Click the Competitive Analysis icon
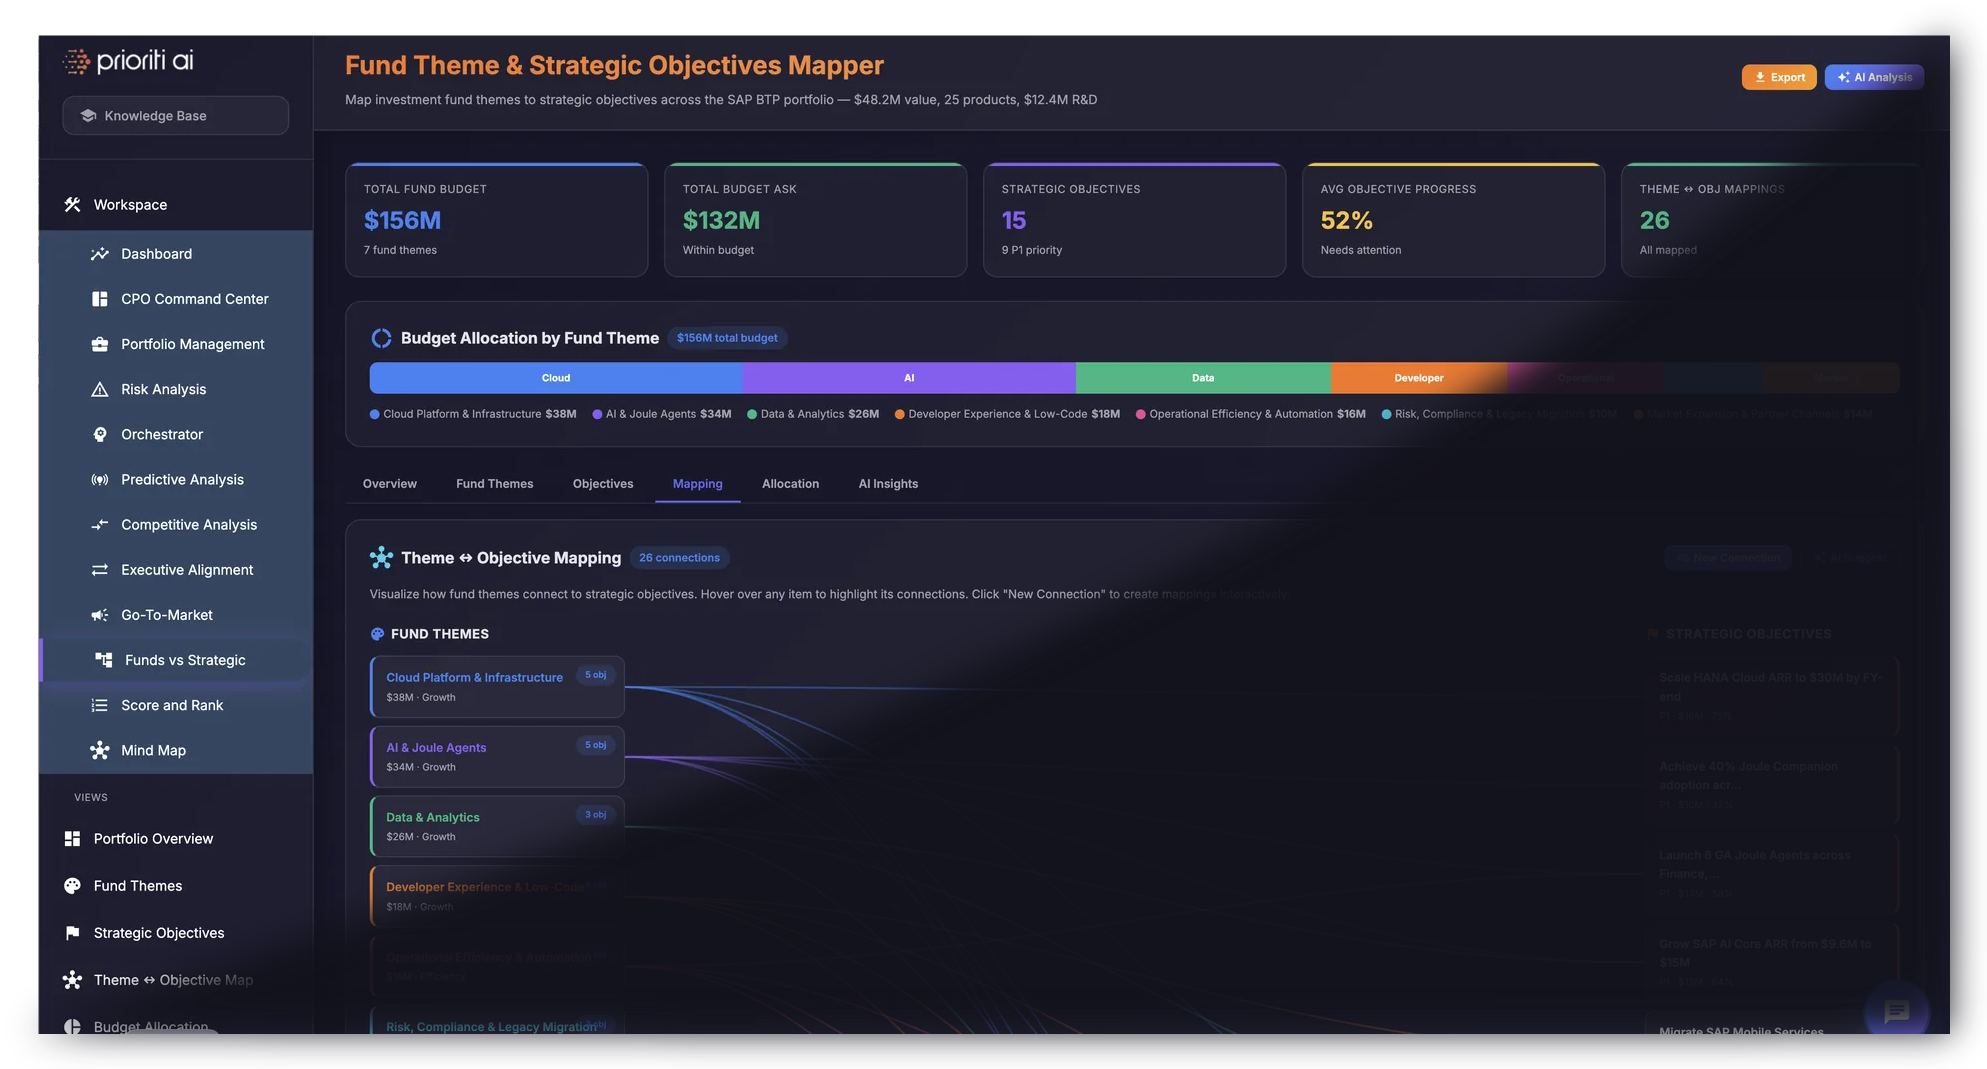 click(99, 525)
